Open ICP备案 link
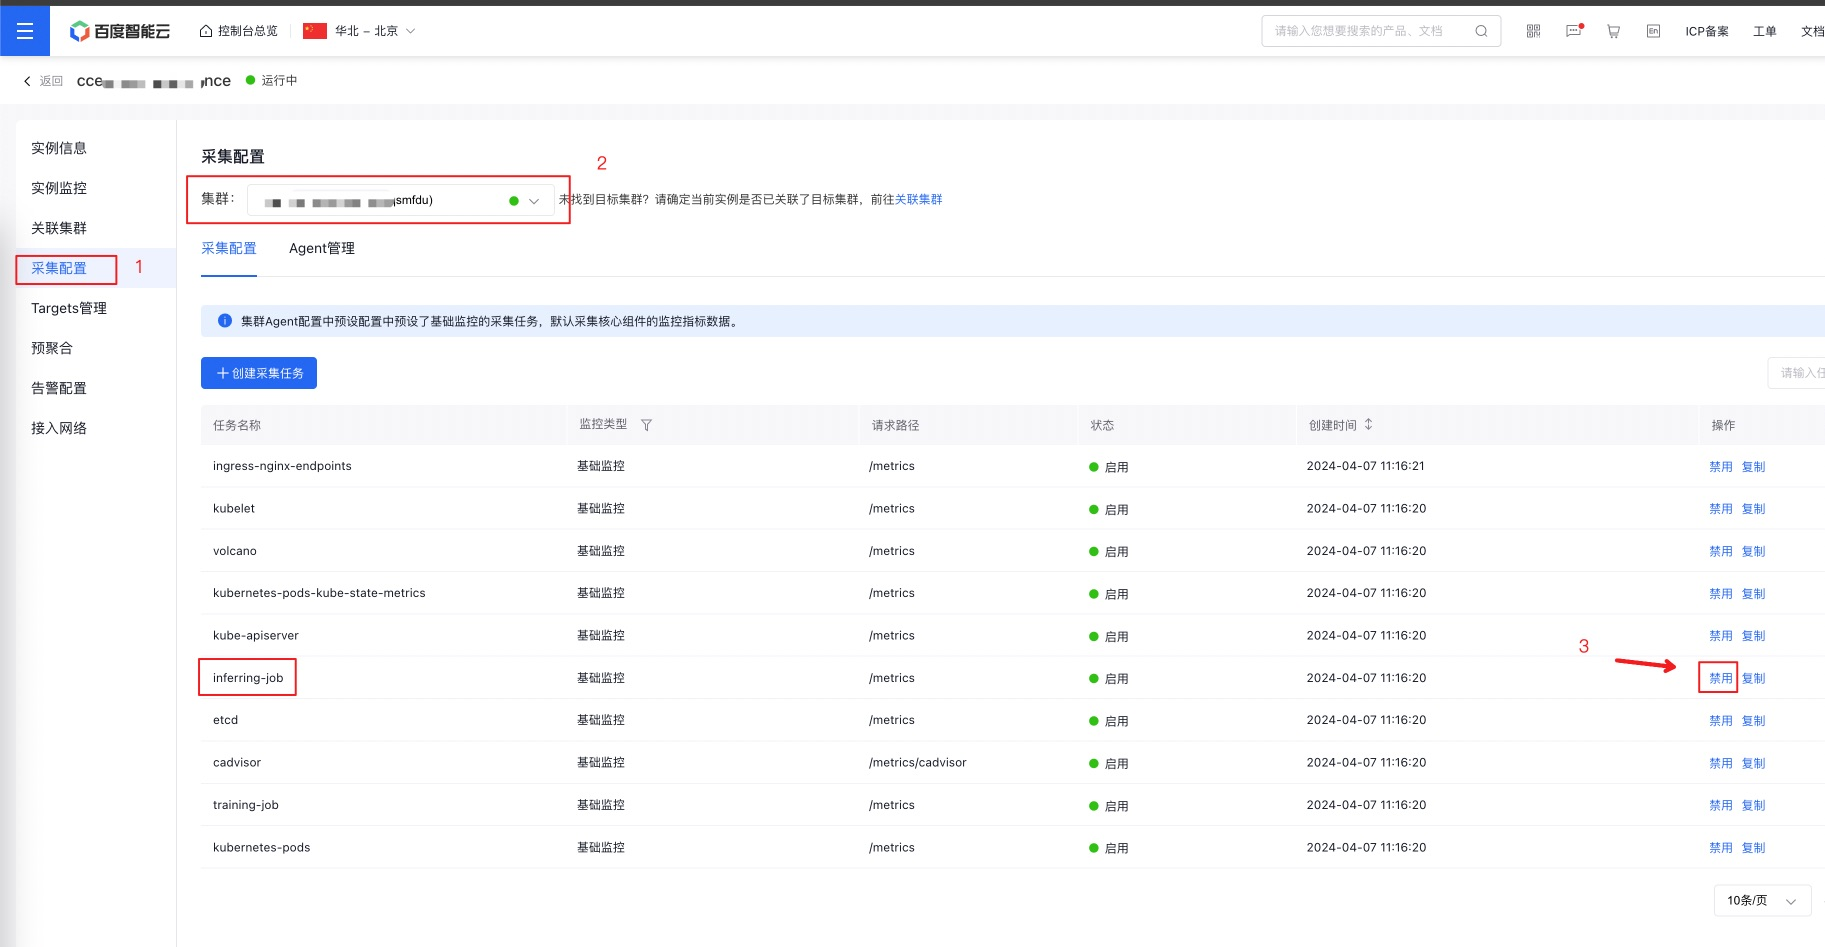This screenshot has height=947, width=1825. (x=1707, y=31)
